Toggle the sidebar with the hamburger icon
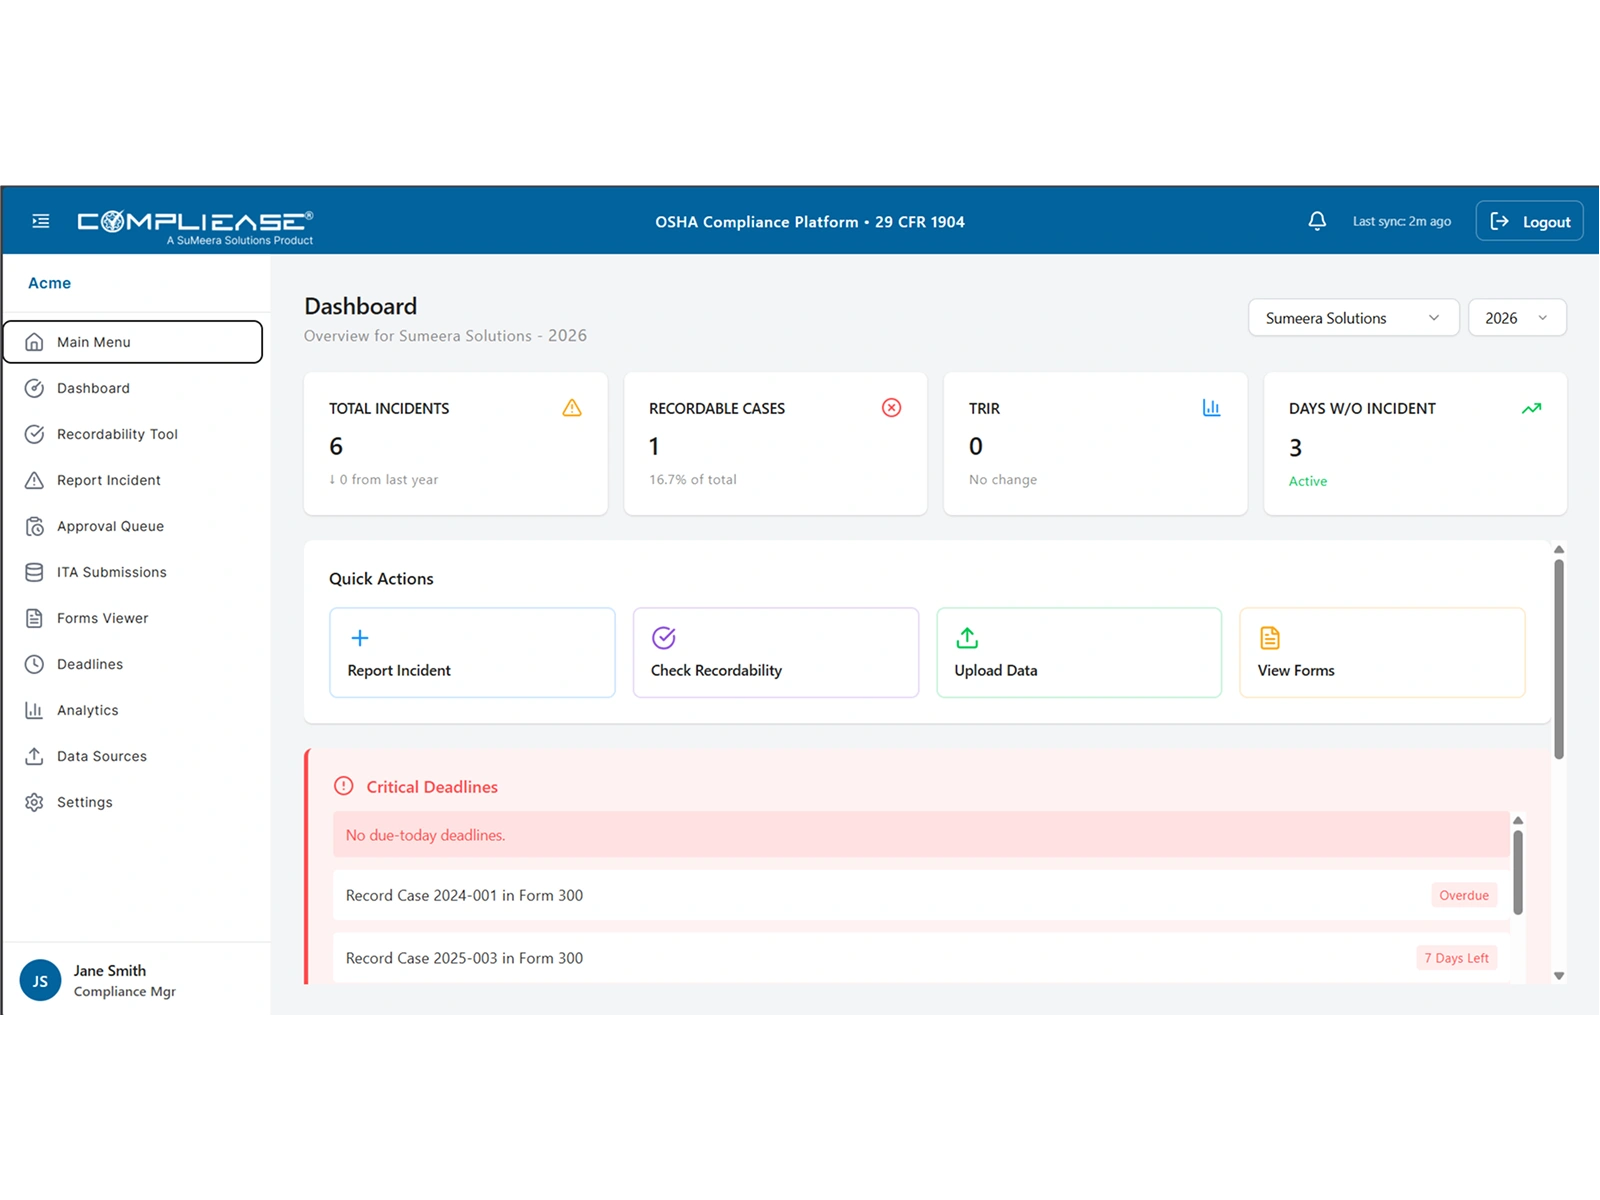Viewport: 1600px width, 1200px height. coord(41,221)
